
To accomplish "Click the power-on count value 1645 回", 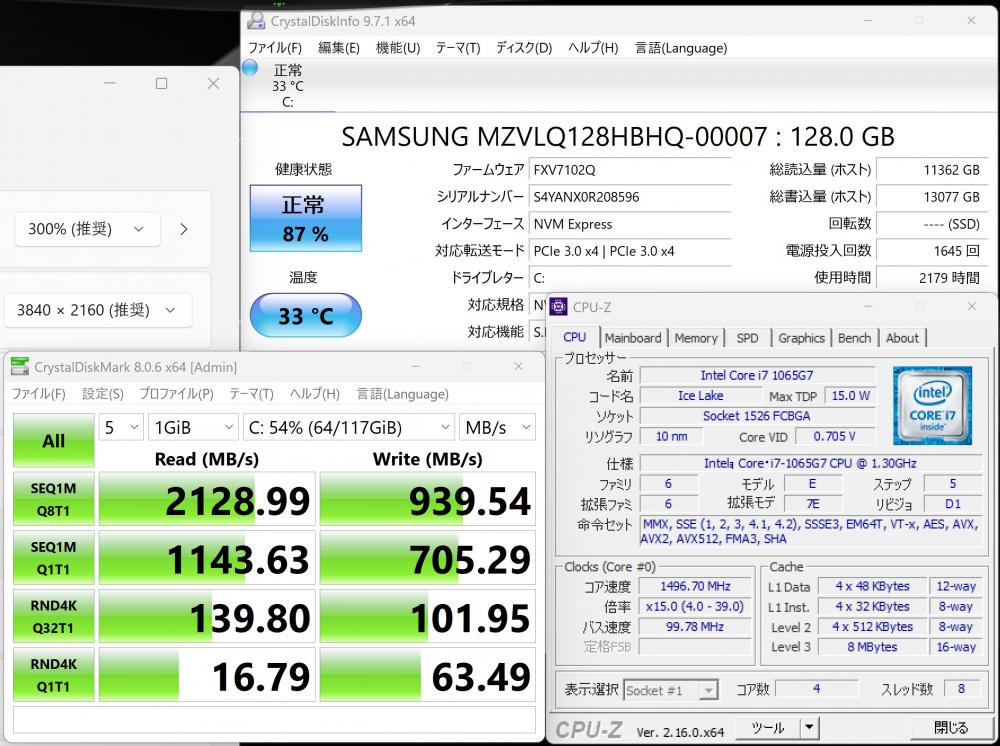I will (932, 251).
